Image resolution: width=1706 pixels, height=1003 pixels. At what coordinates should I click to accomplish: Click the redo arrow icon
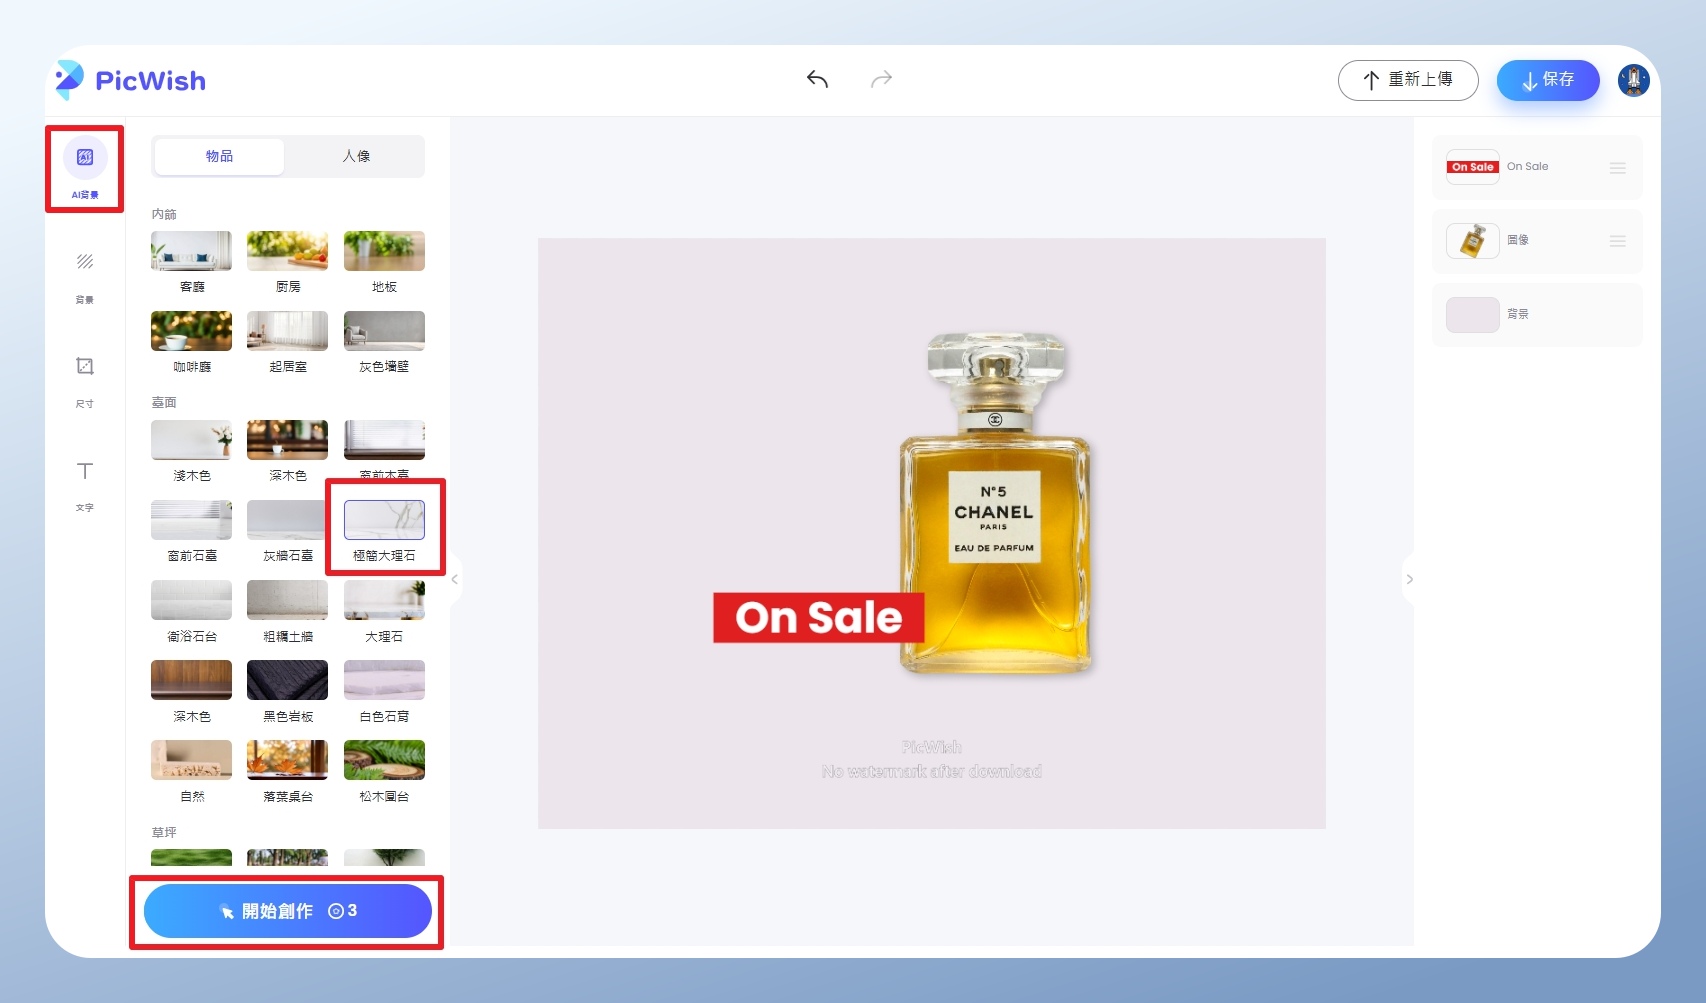(881, 79)
